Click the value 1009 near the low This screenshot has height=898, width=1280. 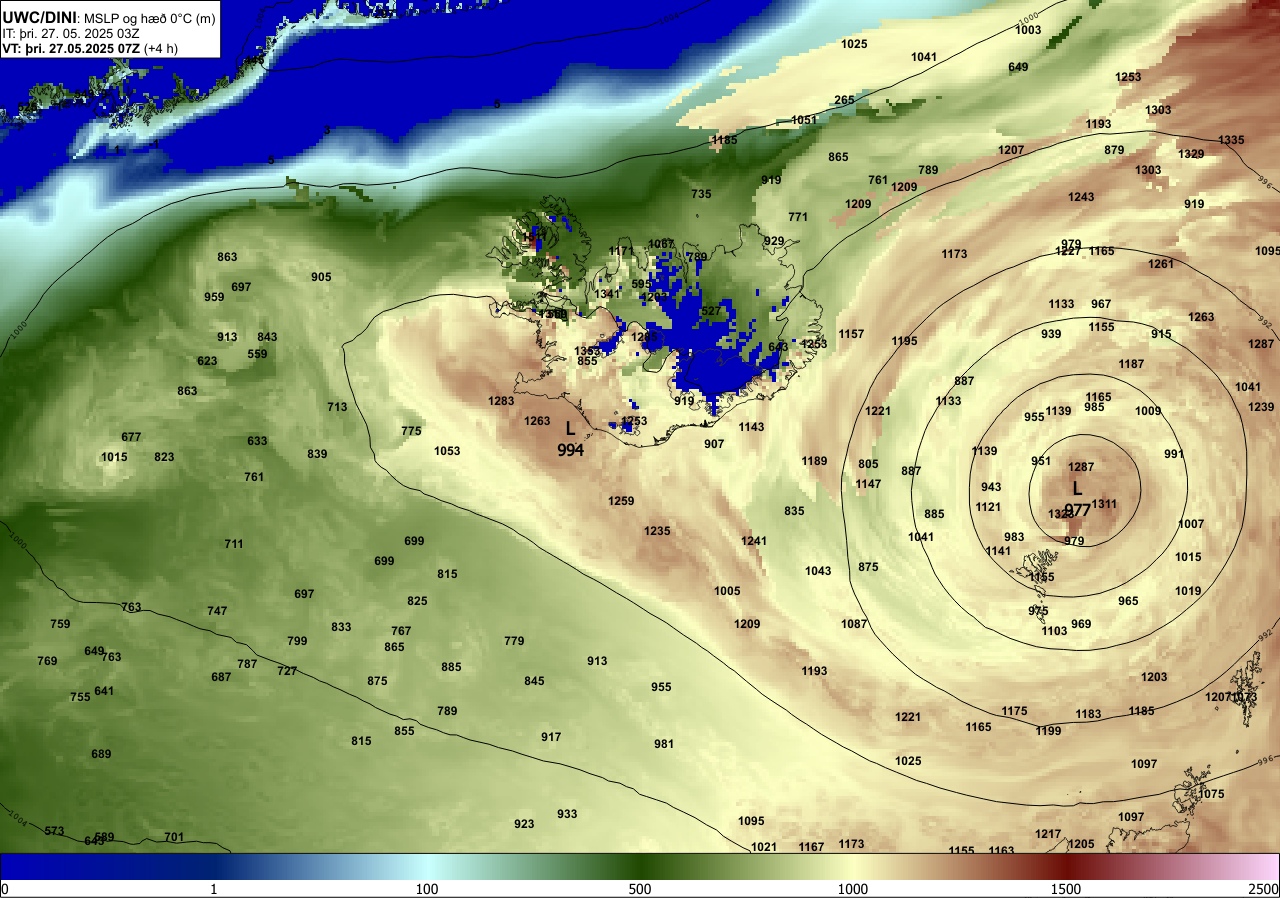tap(1148, 411)
